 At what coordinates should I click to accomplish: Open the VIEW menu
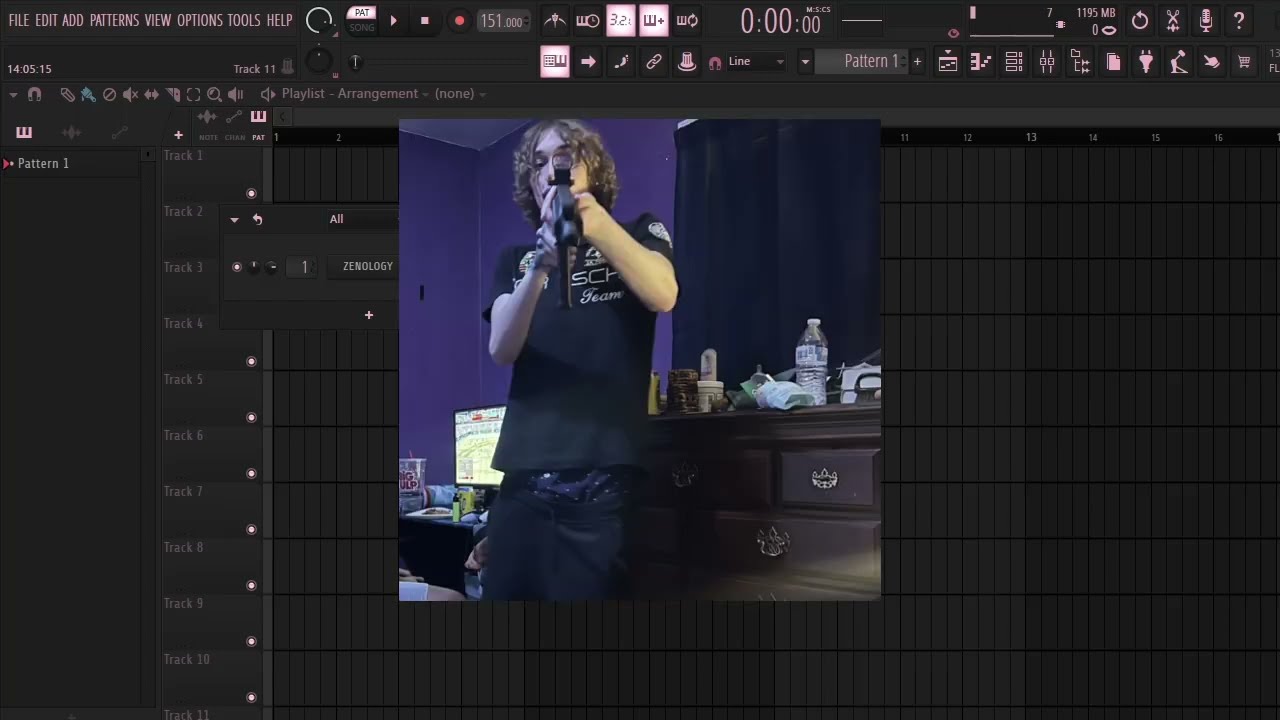pos(158,20)
